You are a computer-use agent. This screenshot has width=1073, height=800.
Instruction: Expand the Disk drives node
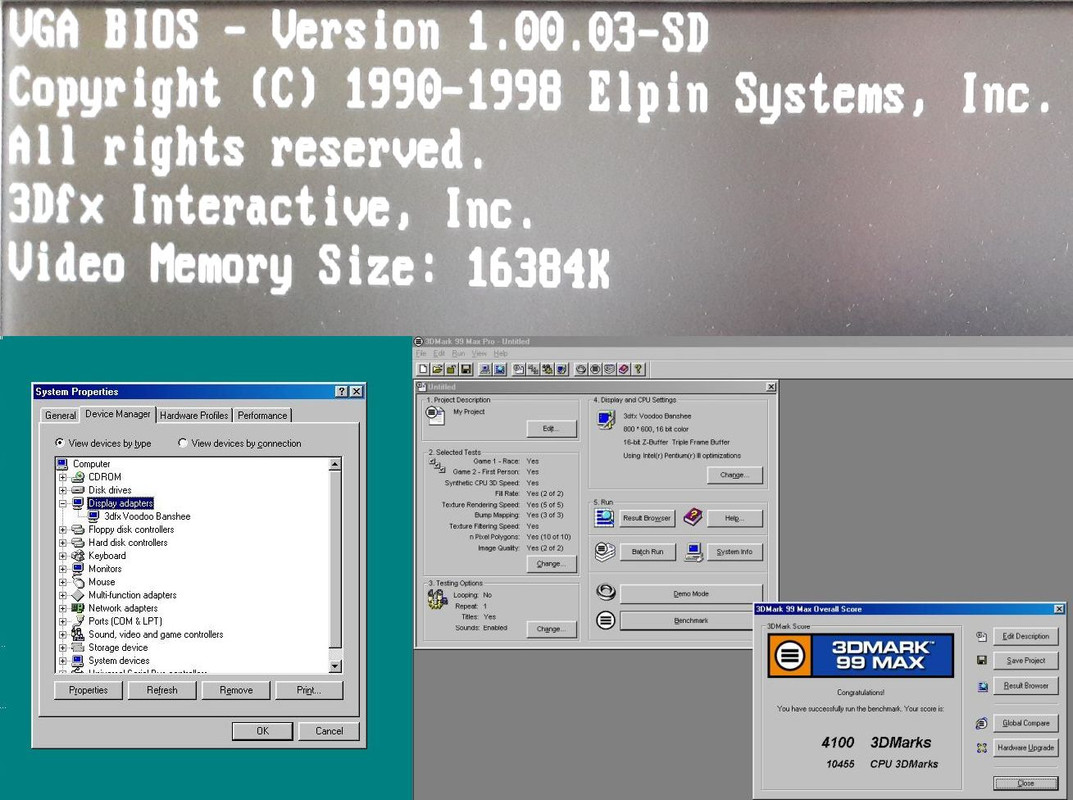pos(62,490)
